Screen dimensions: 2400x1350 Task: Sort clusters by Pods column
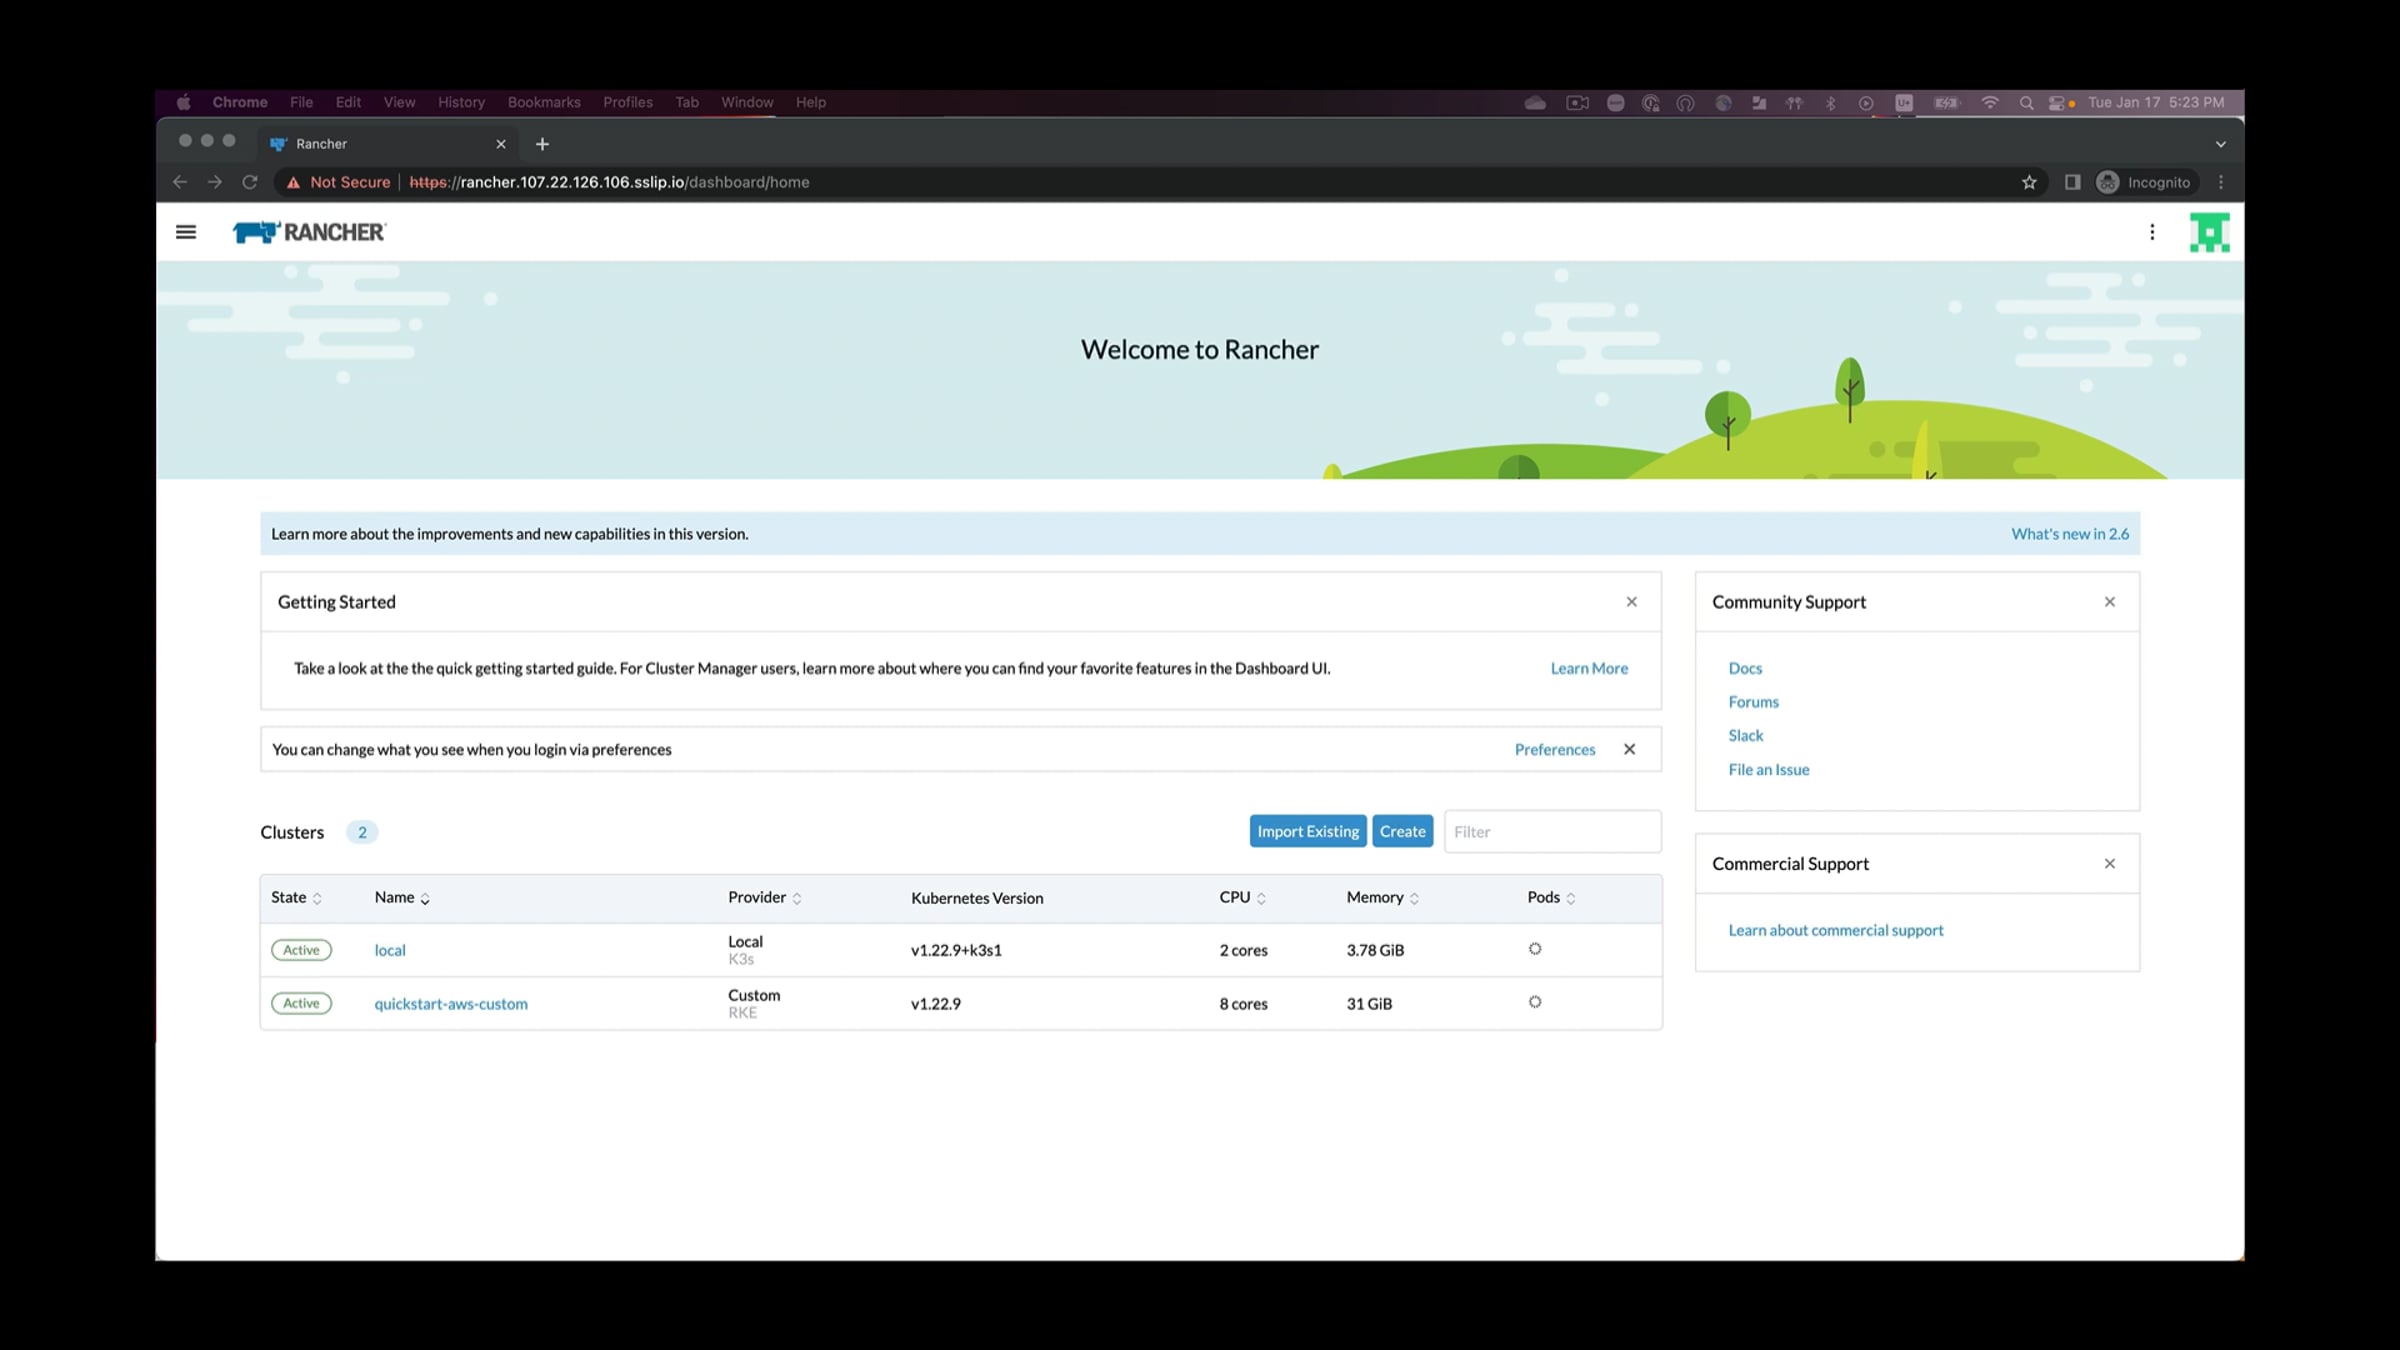pyautogui.click(x=1552, y=898)
